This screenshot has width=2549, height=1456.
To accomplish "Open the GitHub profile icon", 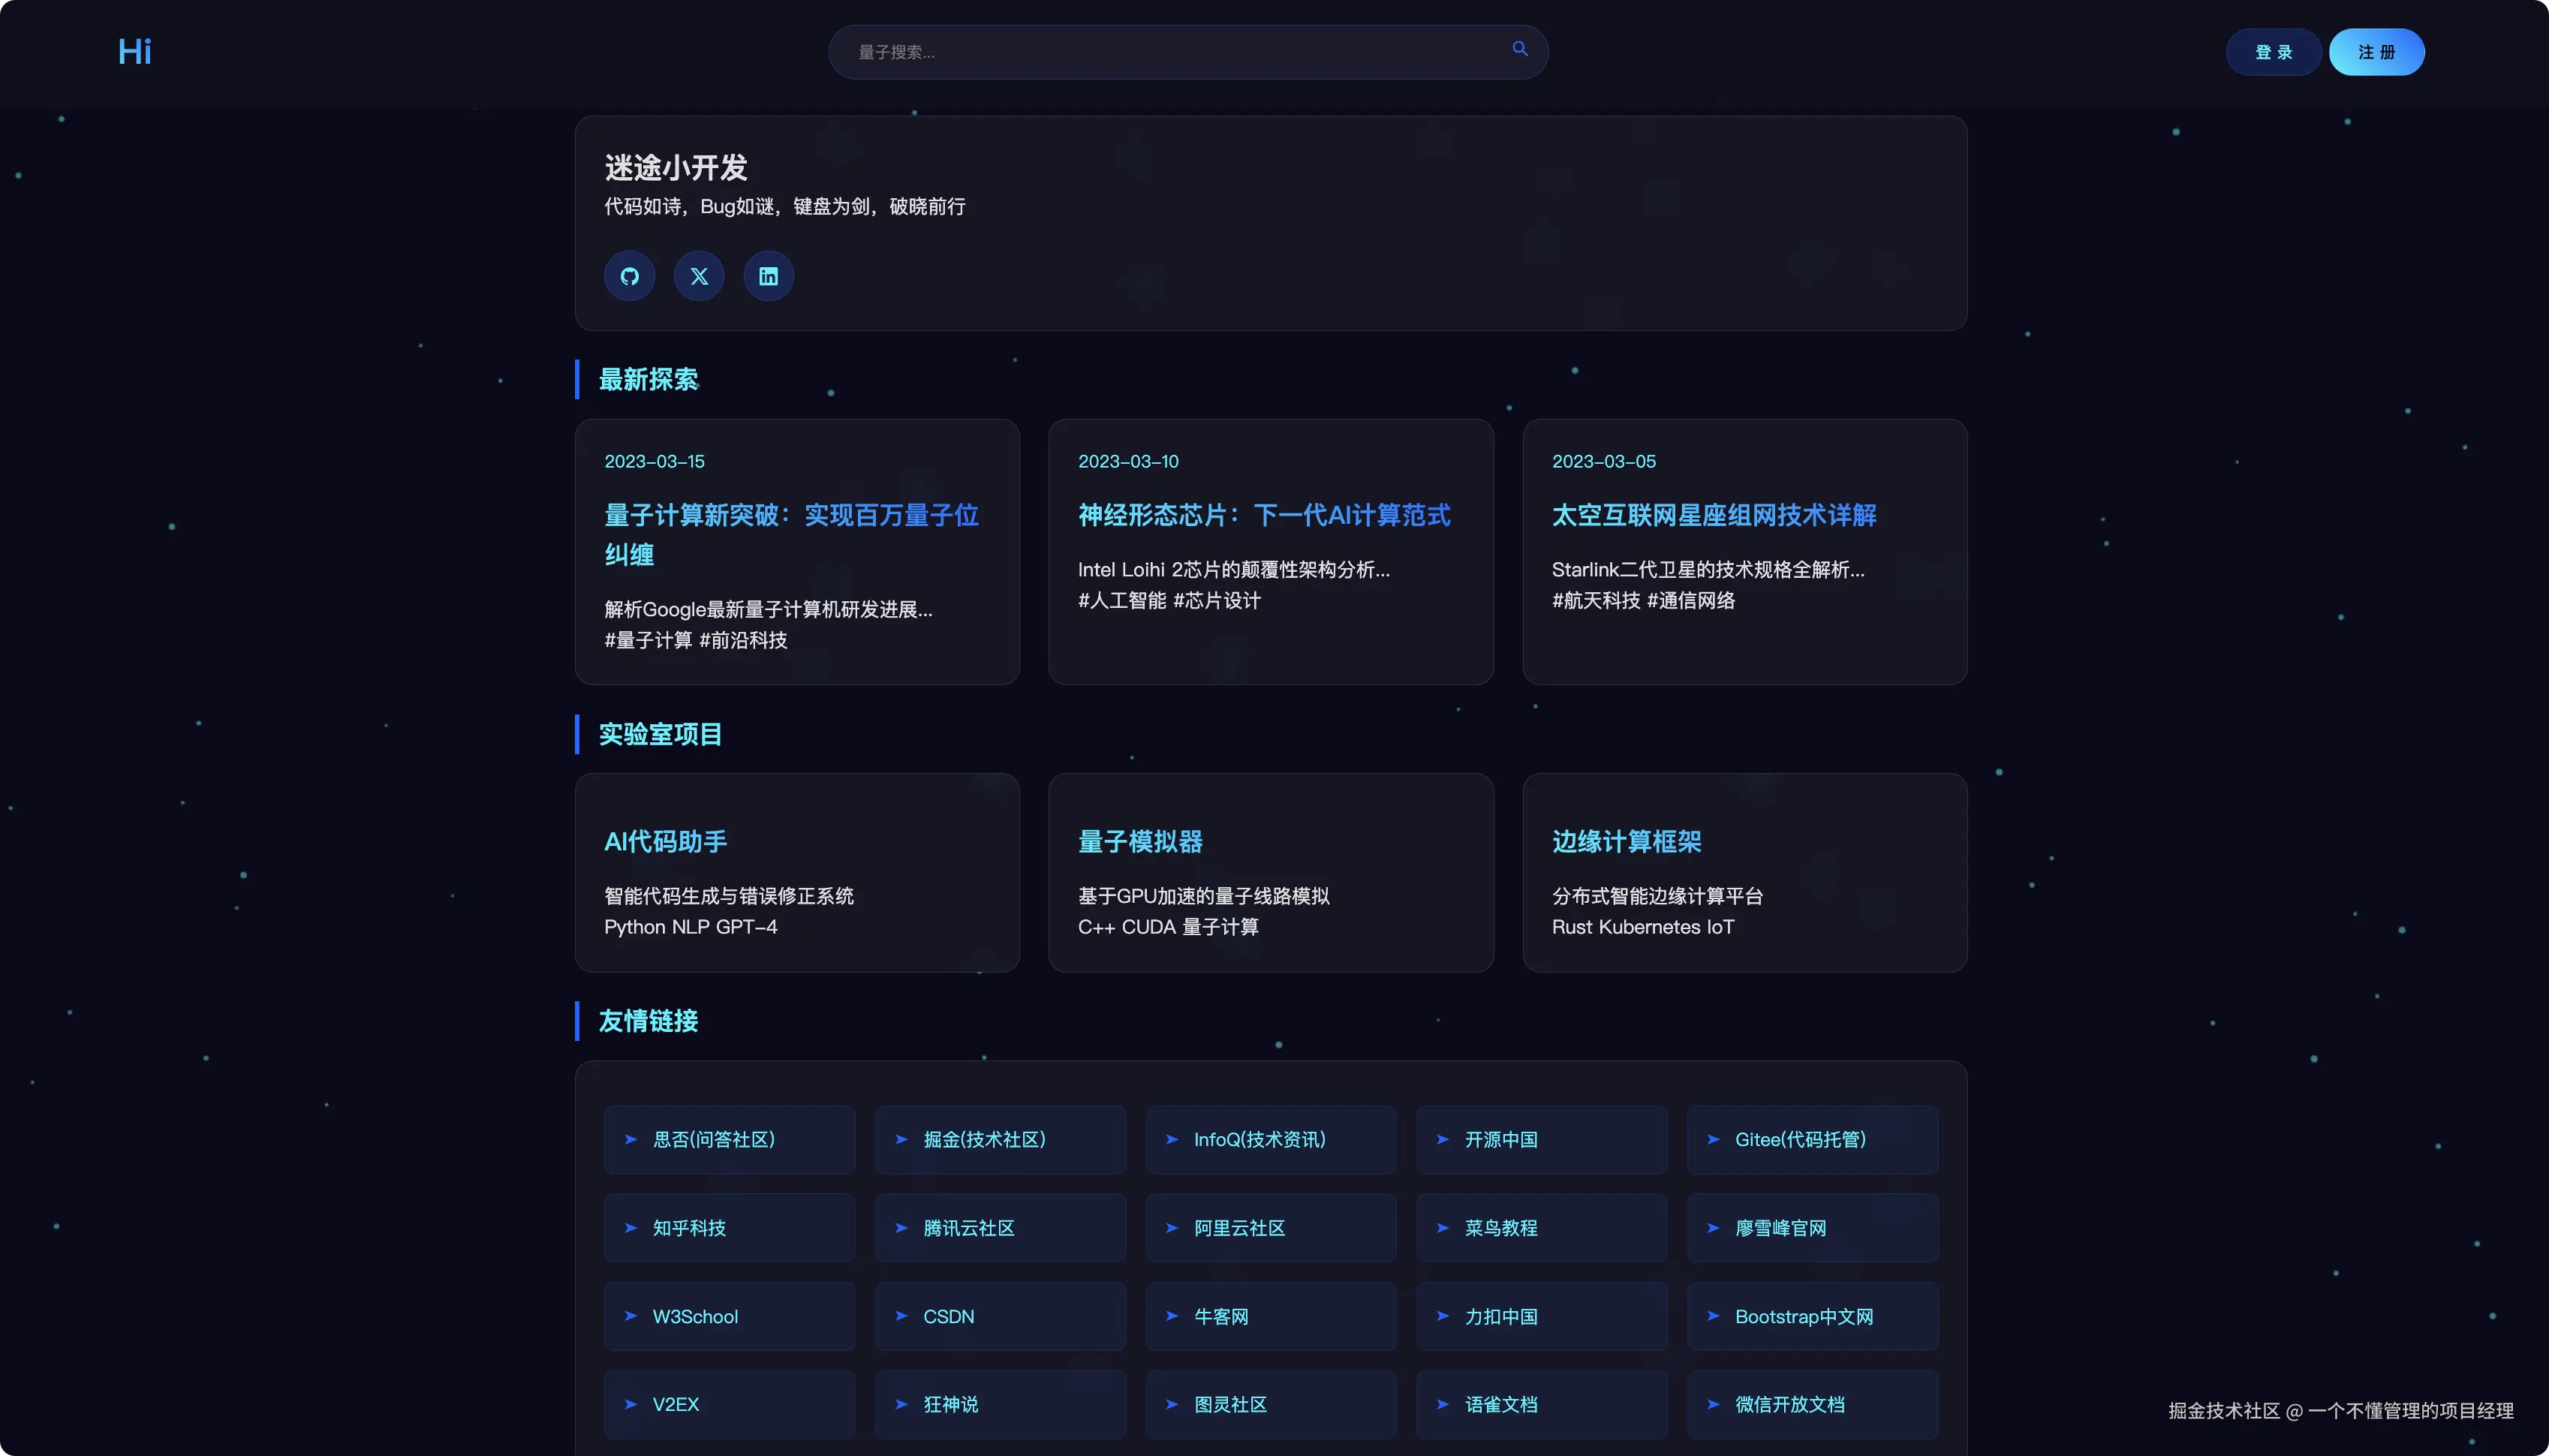I will (x=629, y=276).
